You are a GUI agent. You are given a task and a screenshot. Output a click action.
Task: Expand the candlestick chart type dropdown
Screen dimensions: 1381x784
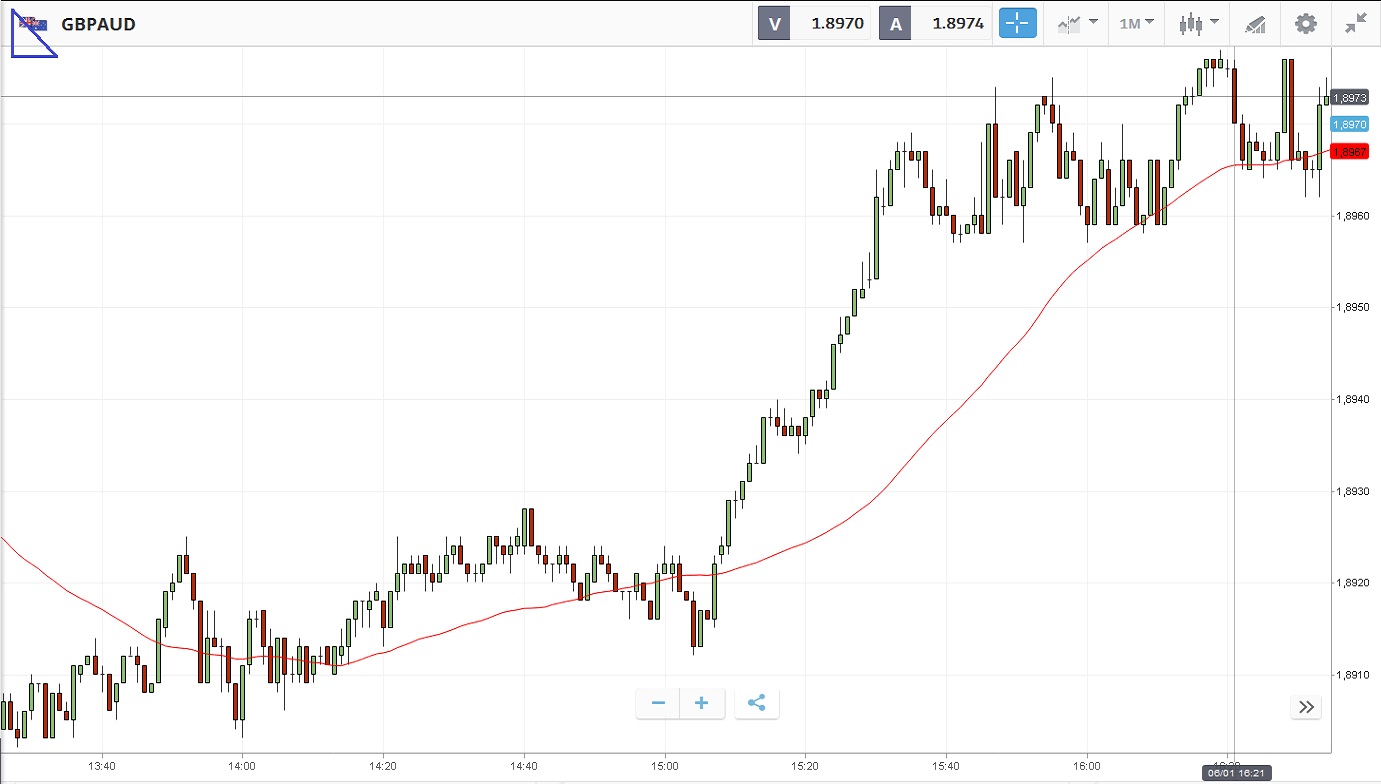click(1199, 24)
